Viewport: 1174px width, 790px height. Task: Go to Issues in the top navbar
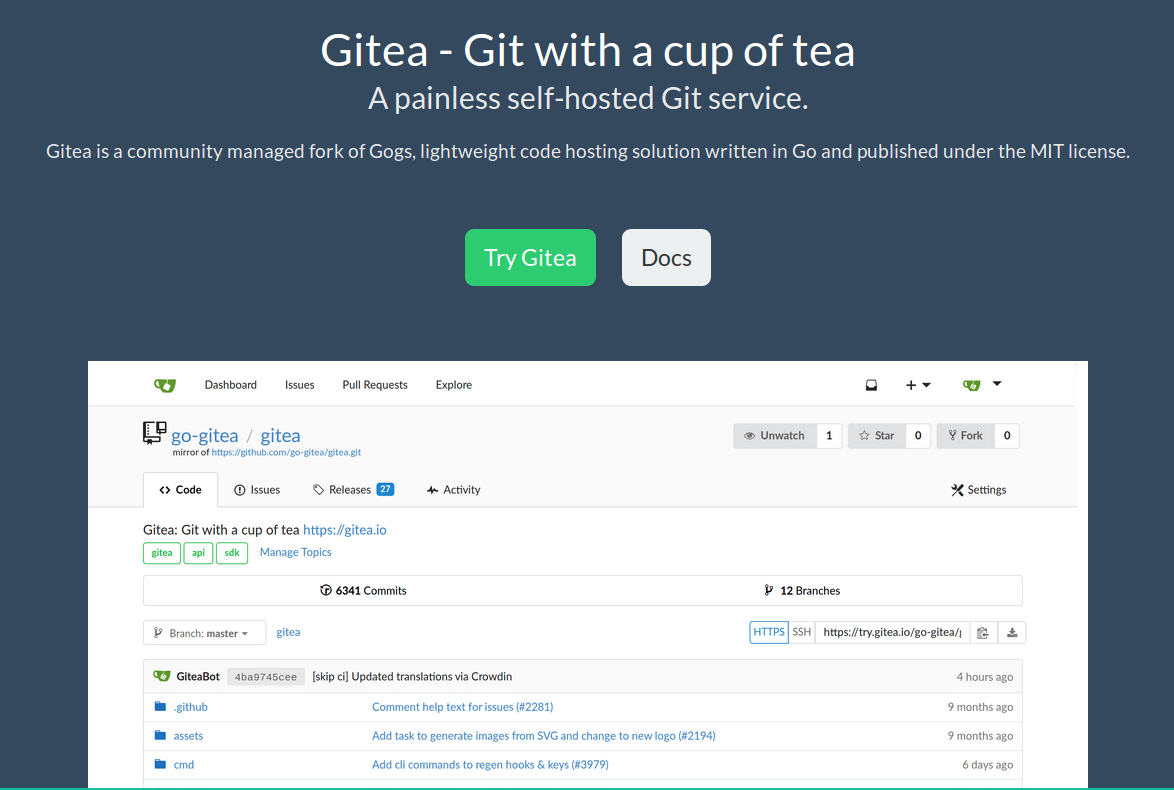[299, 385]
